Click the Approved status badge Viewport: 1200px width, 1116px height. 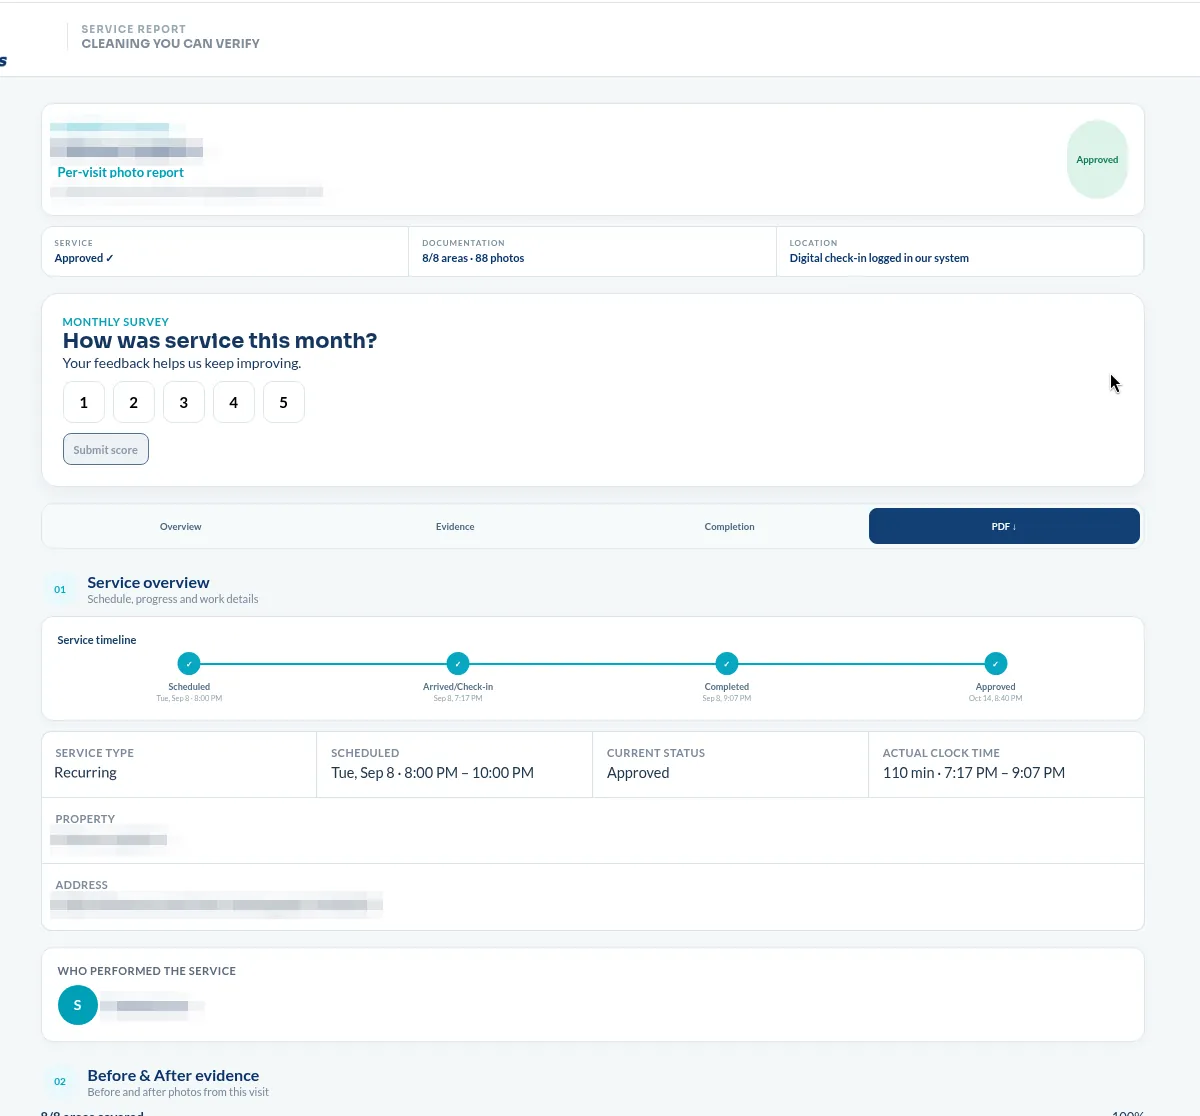1097,160
